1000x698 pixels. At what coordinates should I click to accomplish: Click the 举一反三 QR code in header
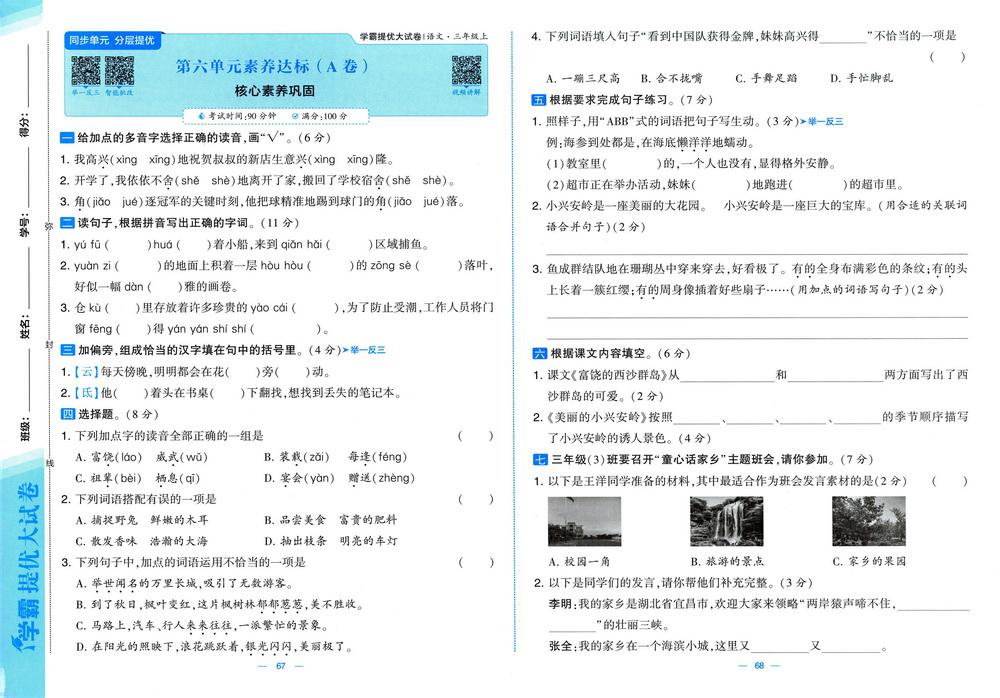click(85, 70)
